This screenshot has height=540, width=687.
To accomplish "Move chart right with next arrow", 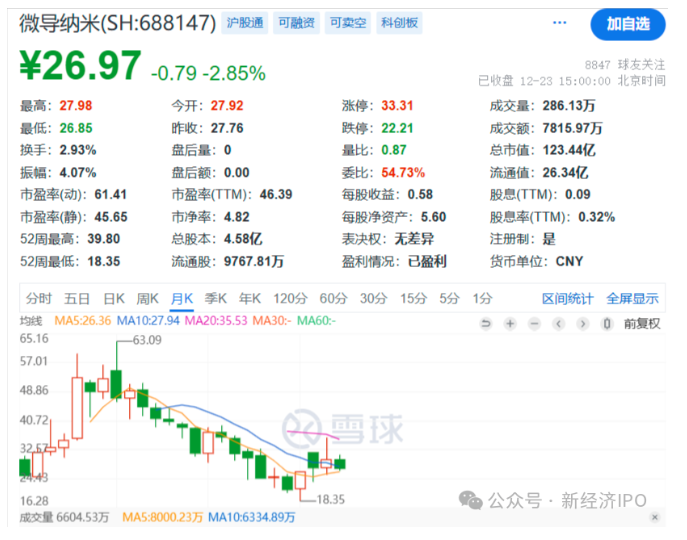I will pyautogui.click(x=583, y=324).
